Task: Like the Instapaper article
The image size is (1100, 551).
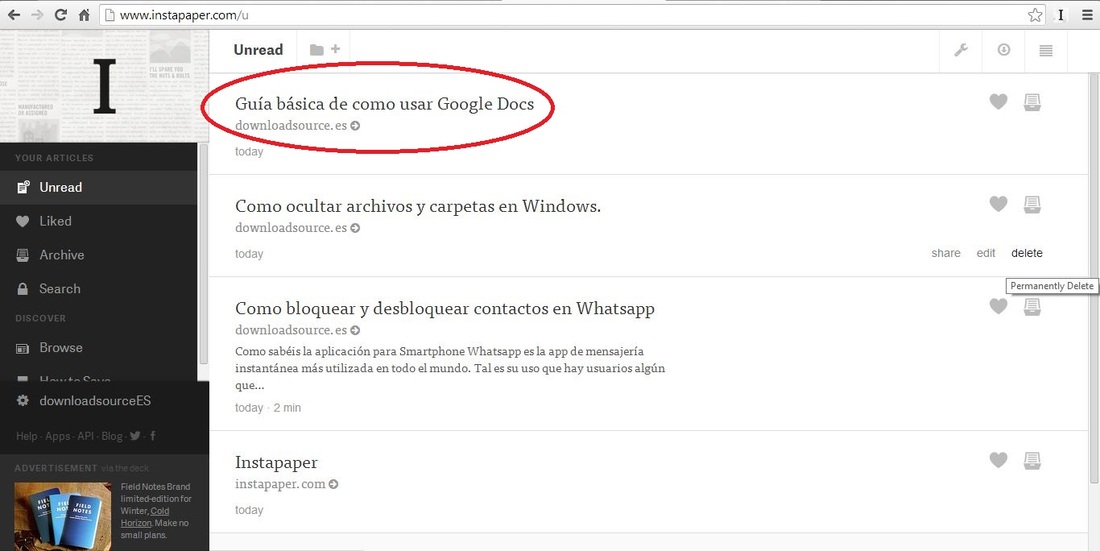Action: click(x=998, y=460)
